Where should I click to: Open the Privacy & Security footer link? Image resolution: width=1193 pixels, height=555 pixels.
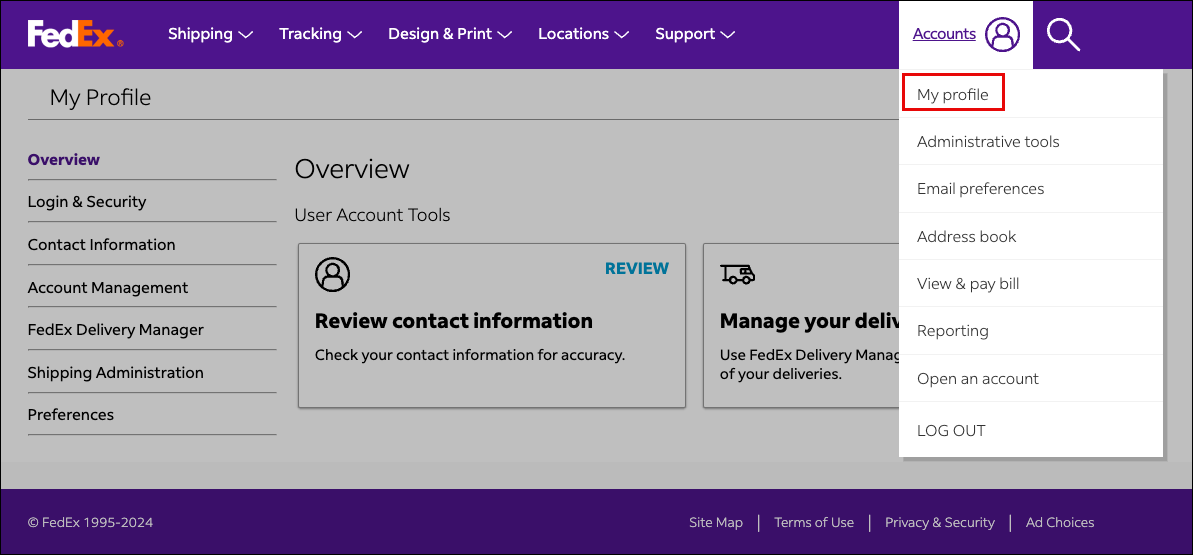940,522
